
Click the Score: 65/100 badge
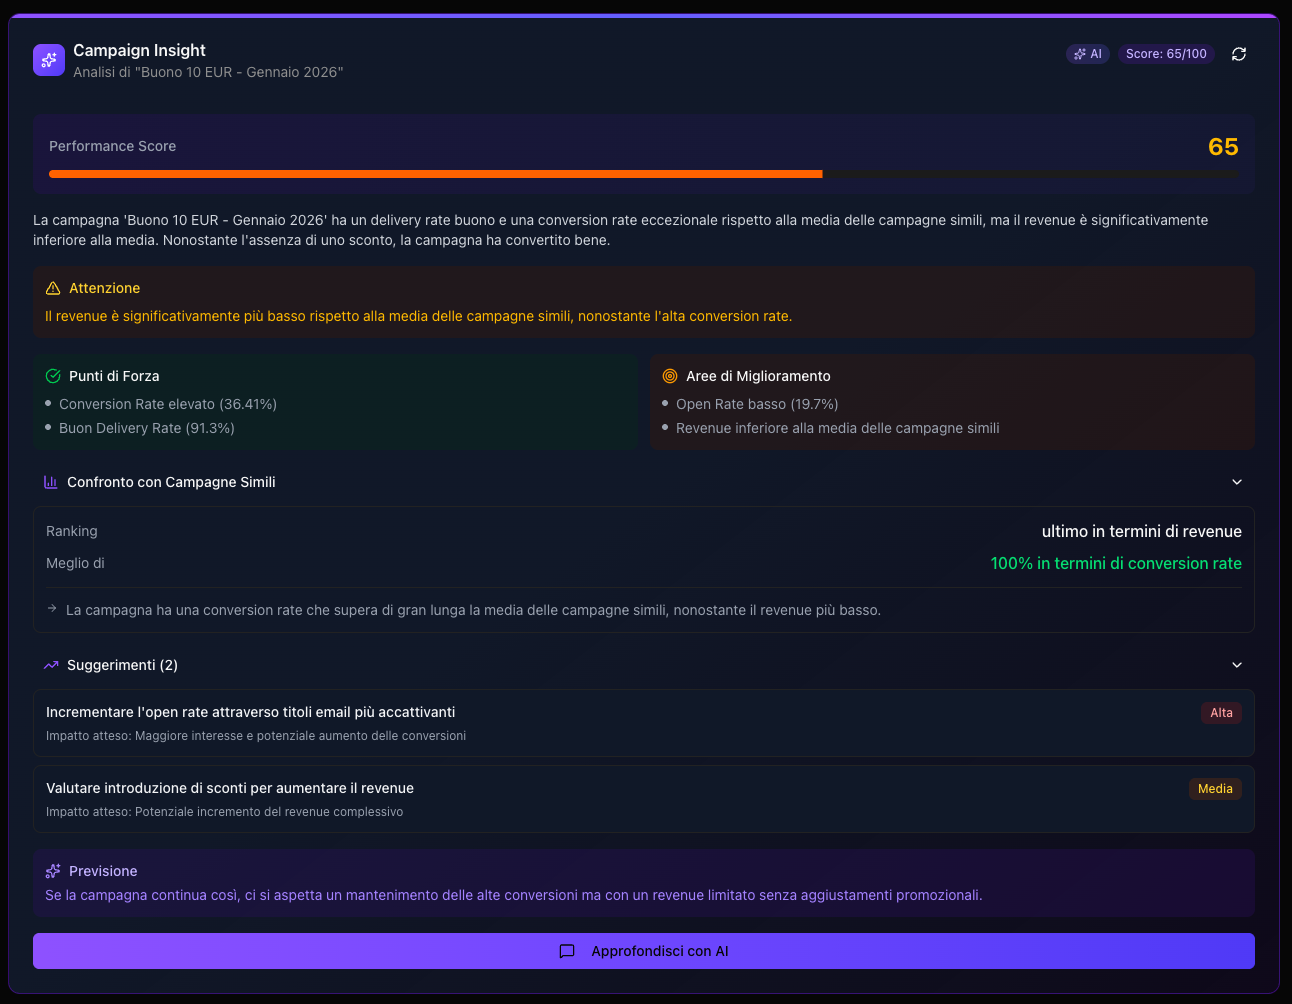pos(1166,54)
